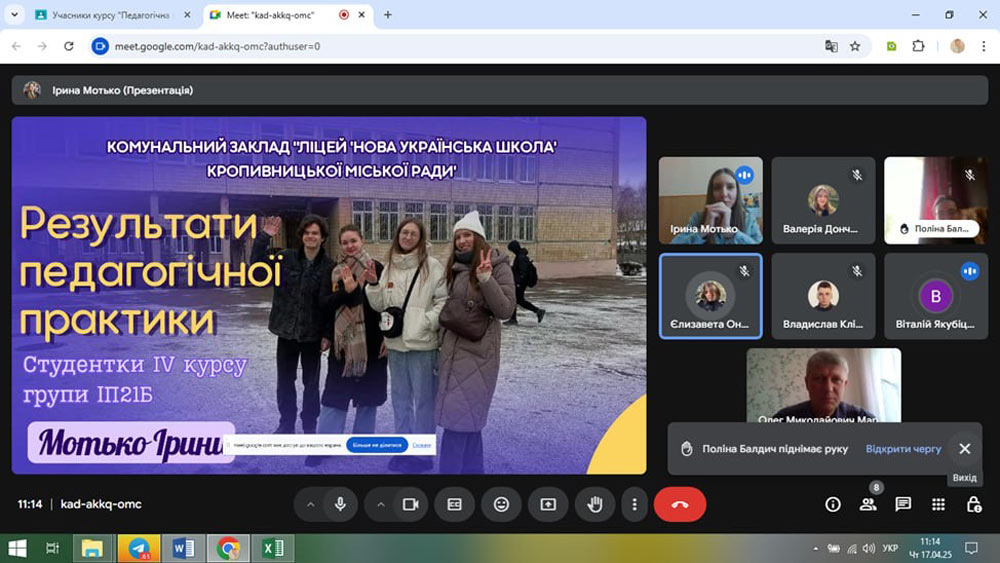
Task: Toggle the camera in the Meet toolbar
Action: 410,505
